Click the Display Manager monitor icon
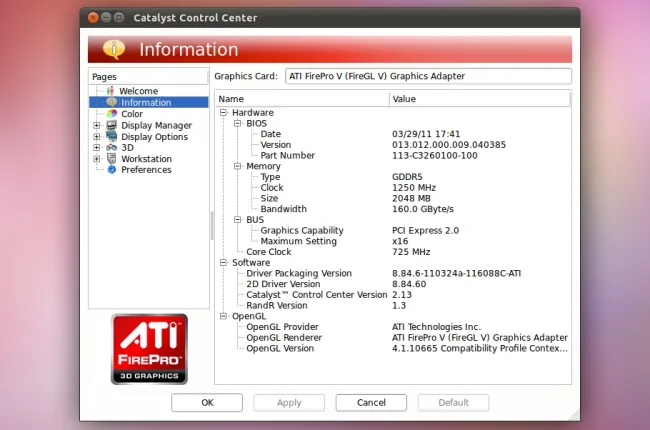The image size is (650, 430). [x=112, y=125]
